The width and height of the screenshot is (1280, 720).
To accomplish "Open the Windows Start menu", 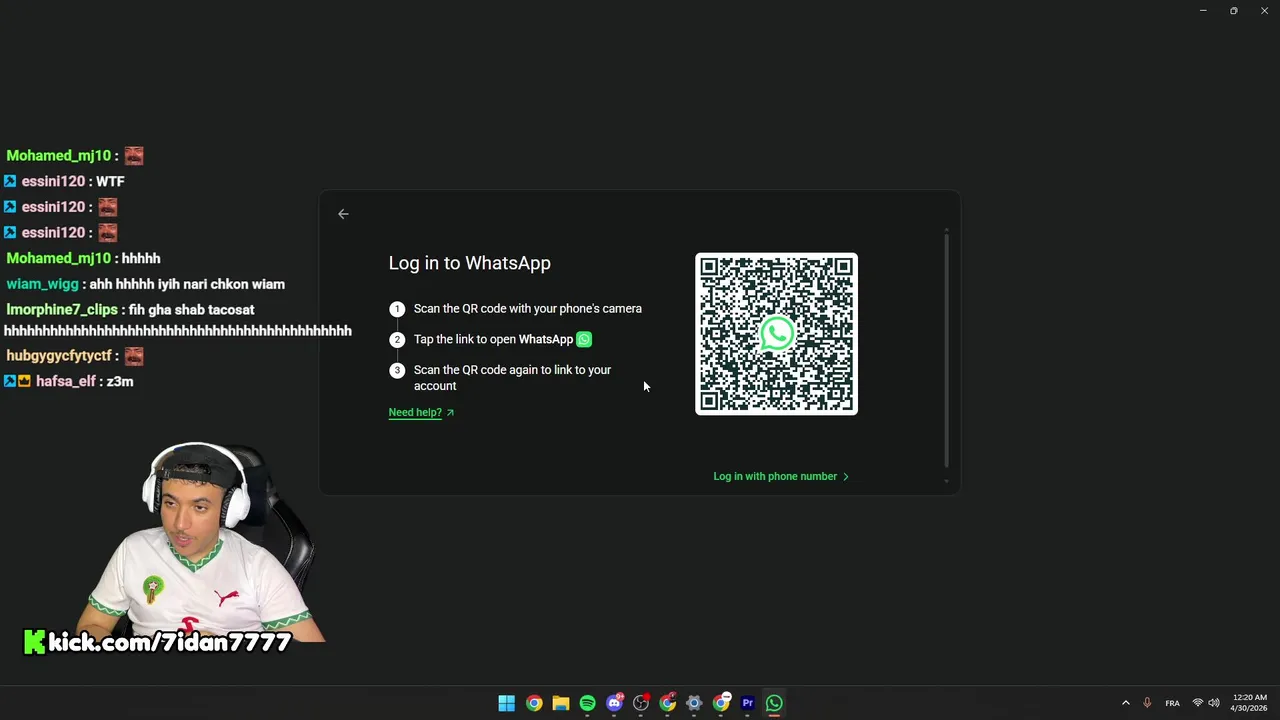I will click(x=507, y=703).
